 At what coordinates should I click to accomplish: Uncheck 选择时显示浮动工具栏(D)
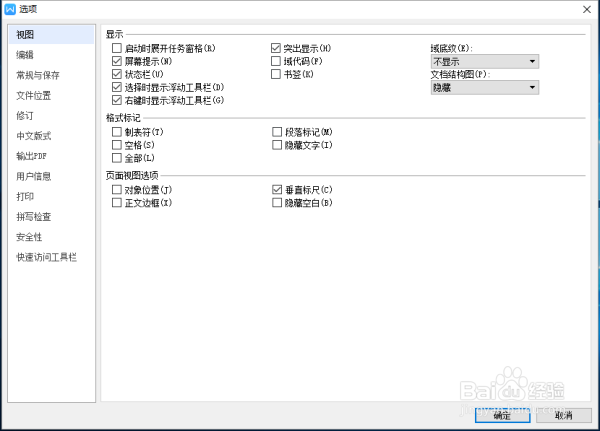[x=117, y=87]
